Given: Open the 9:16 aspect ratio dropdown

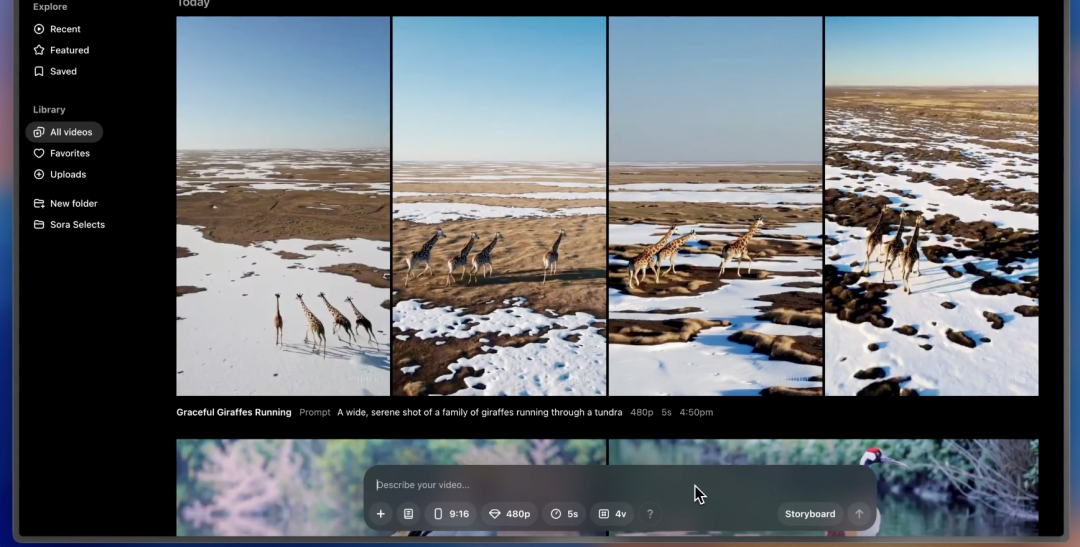Looking at the screenshot, I should click(x=451, y=514).
